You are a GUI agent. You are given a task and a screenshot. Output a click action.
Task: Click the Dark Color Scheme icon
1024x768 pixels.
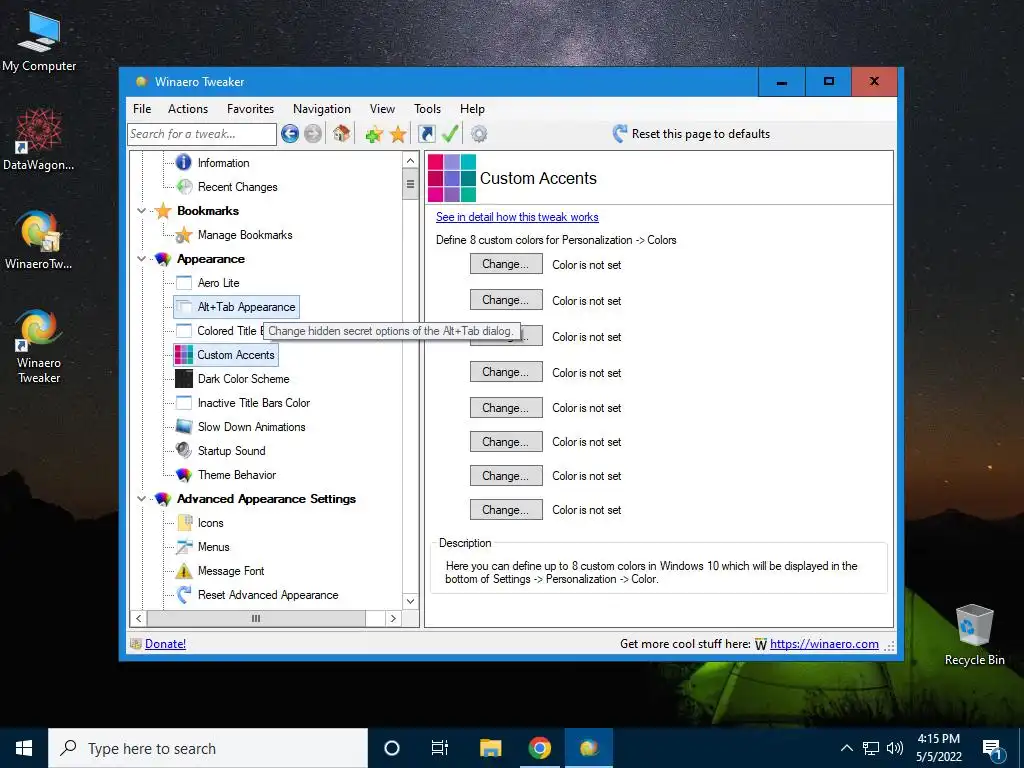(184, 379)
